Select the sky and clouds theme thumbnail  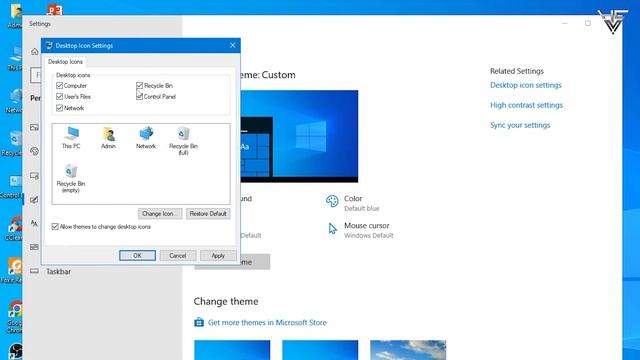[x=408, y=350]
